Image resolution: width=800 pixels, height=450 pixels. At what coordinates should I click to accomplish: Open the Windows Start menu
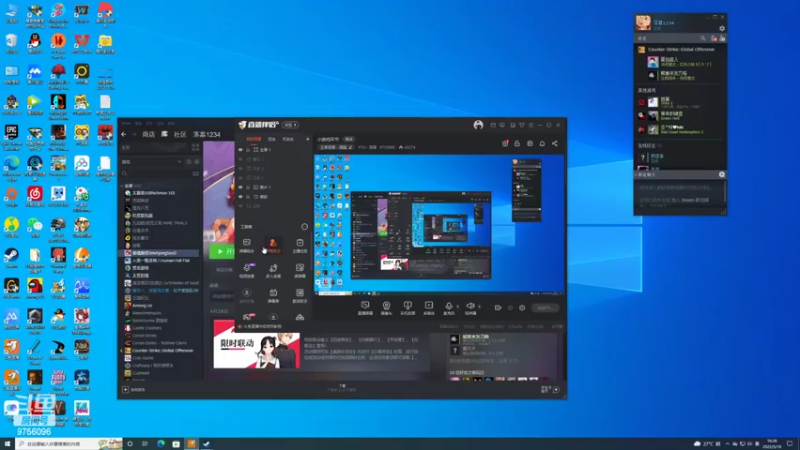(7, 443)
